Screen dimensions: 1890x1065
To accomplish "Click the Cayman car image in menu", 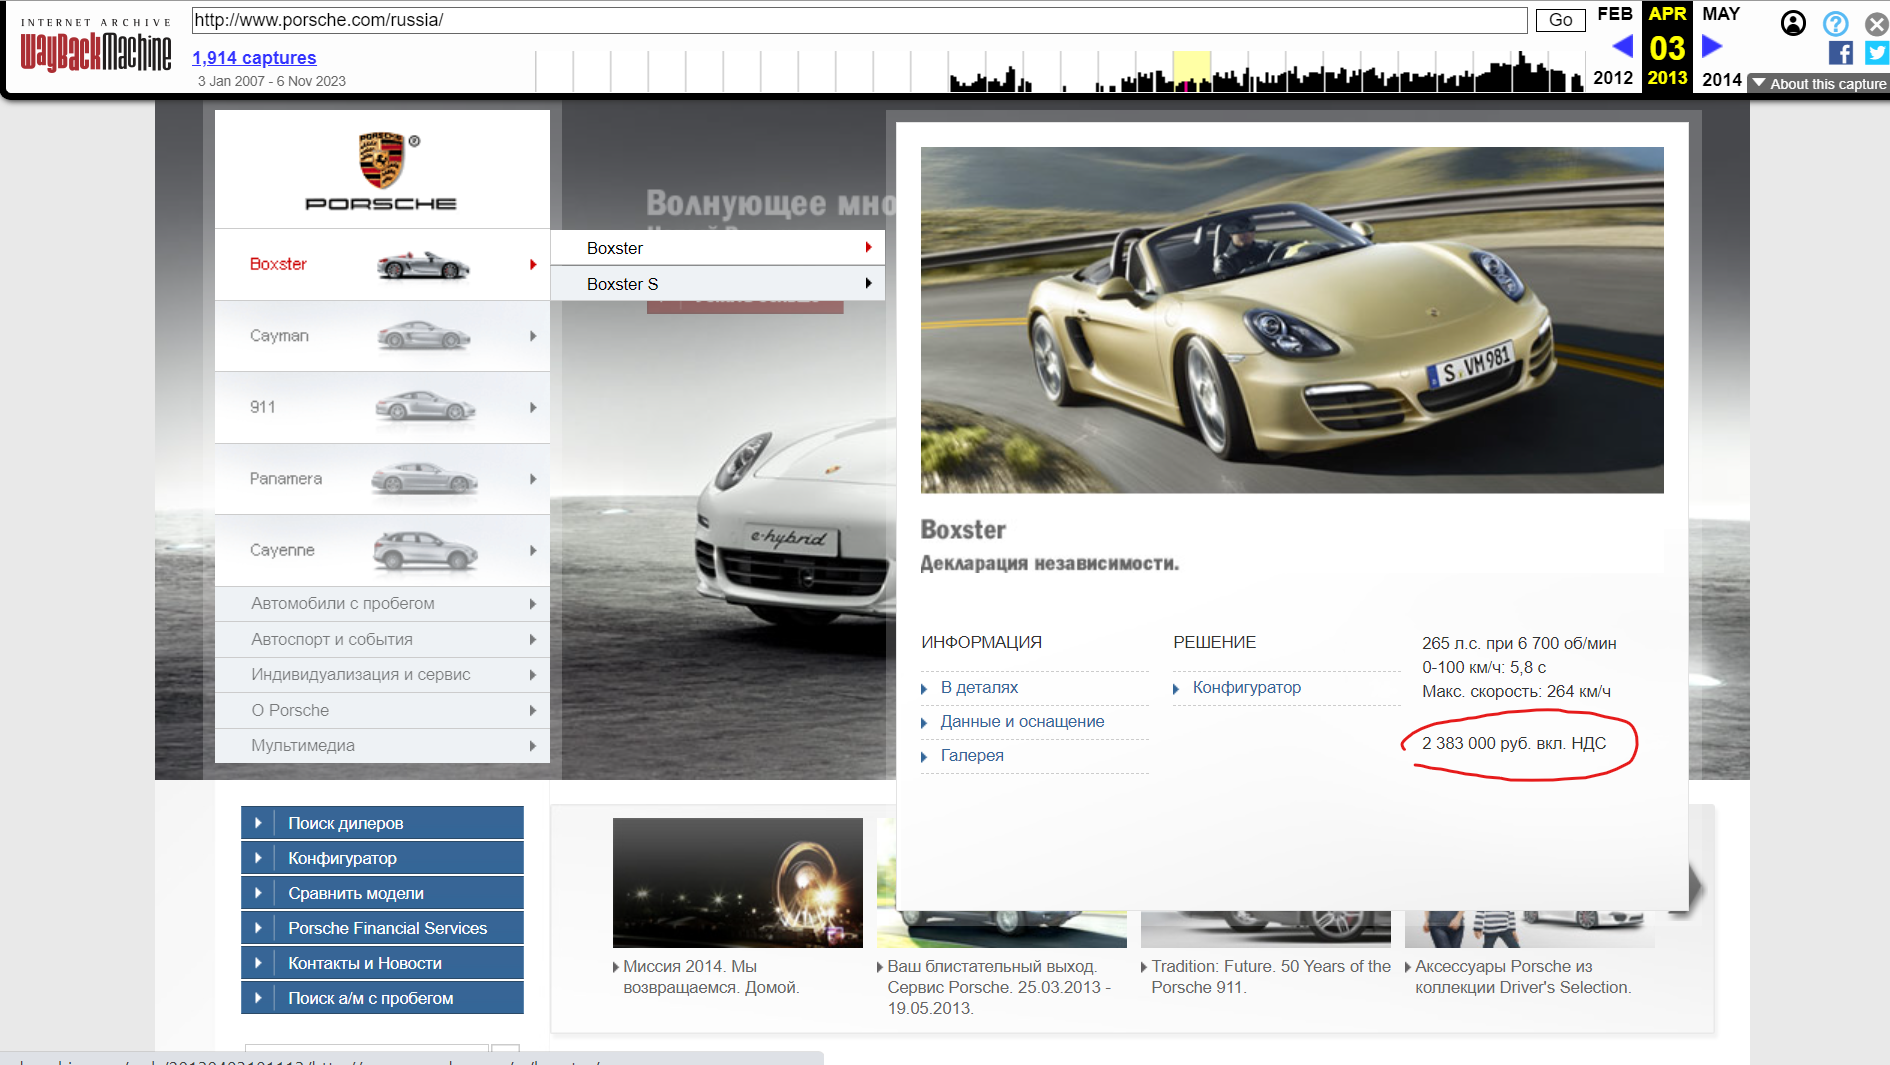I will point(423,336).
